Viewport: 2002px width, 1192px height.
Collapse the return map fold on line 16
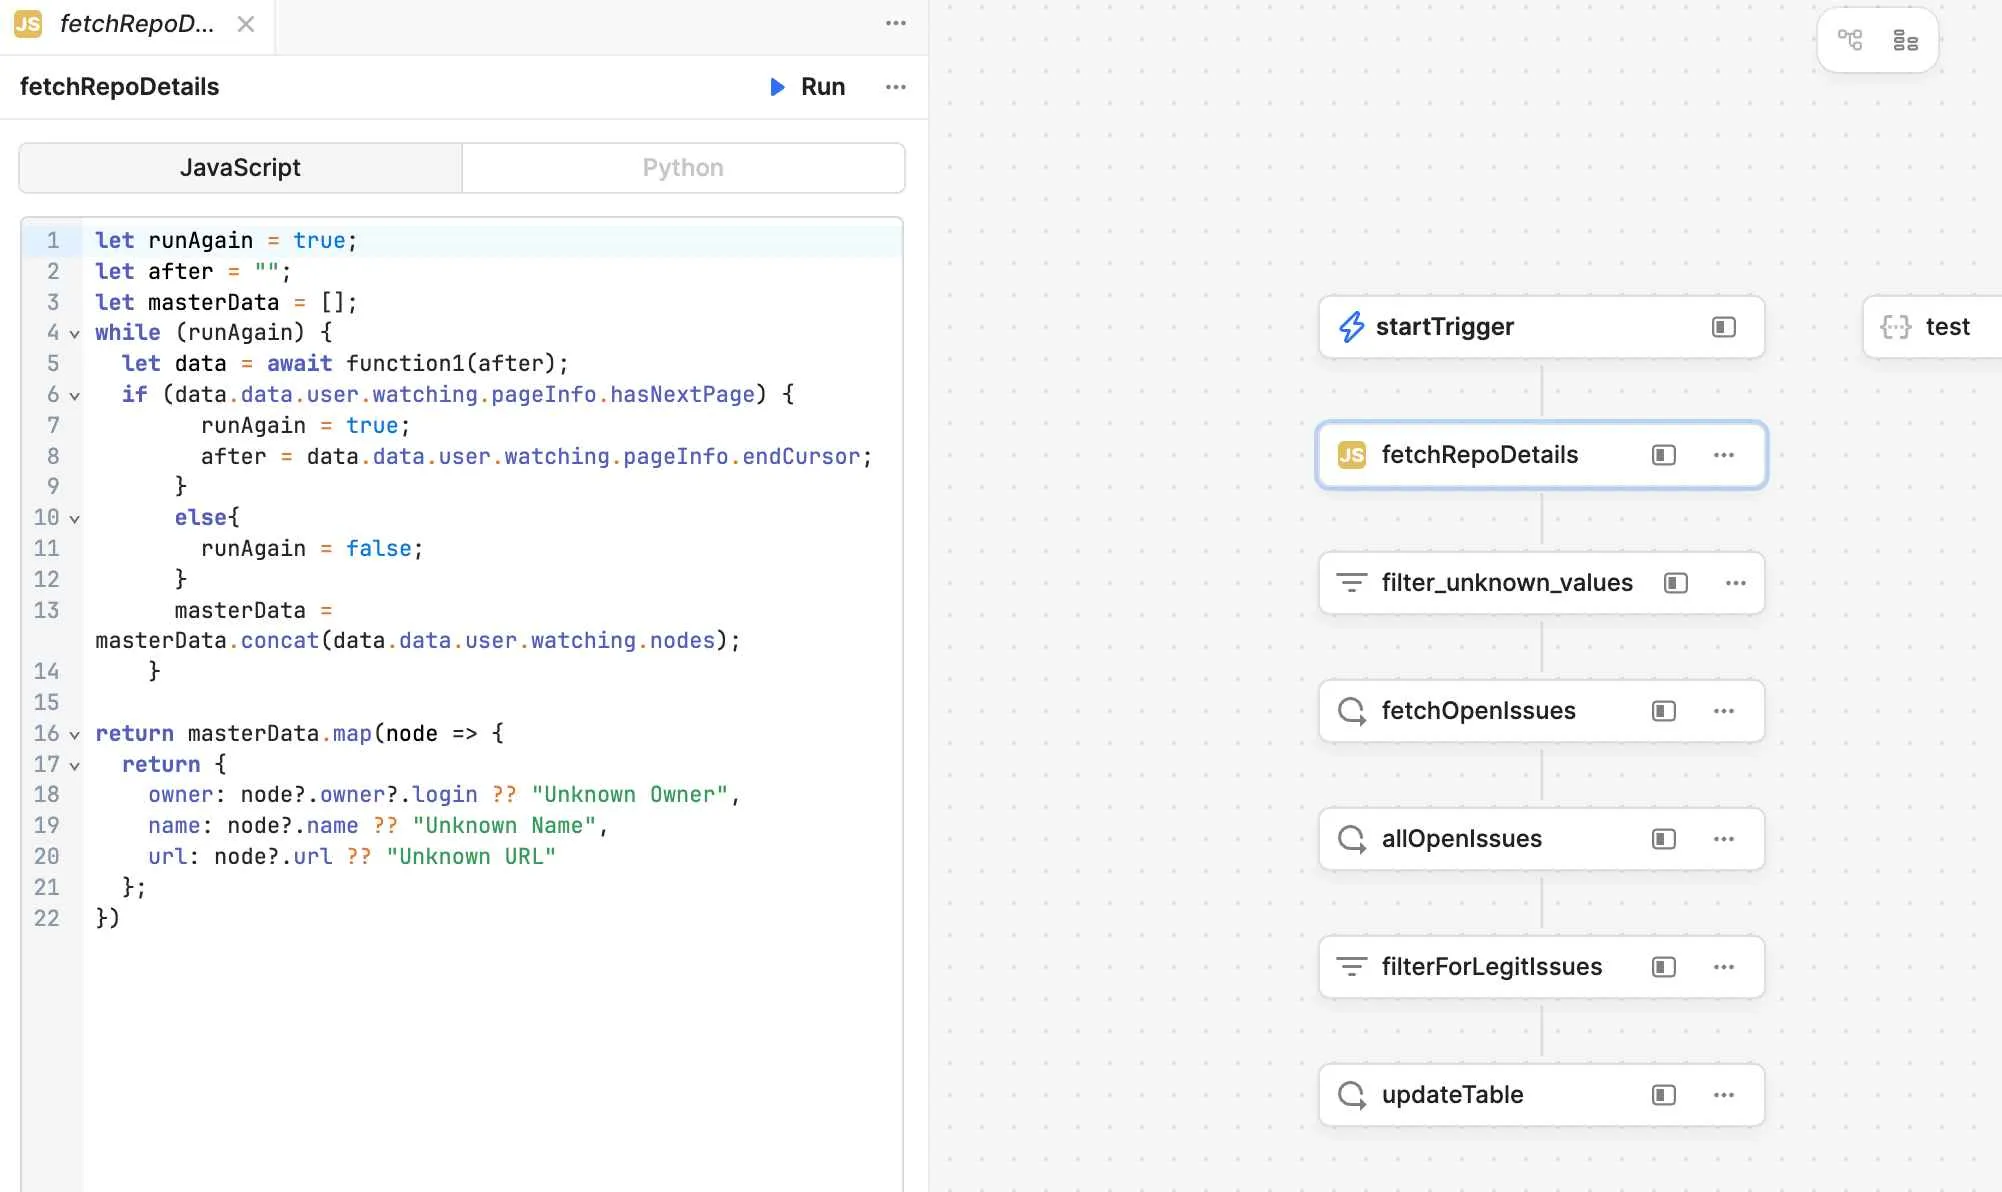coord(74,735)
